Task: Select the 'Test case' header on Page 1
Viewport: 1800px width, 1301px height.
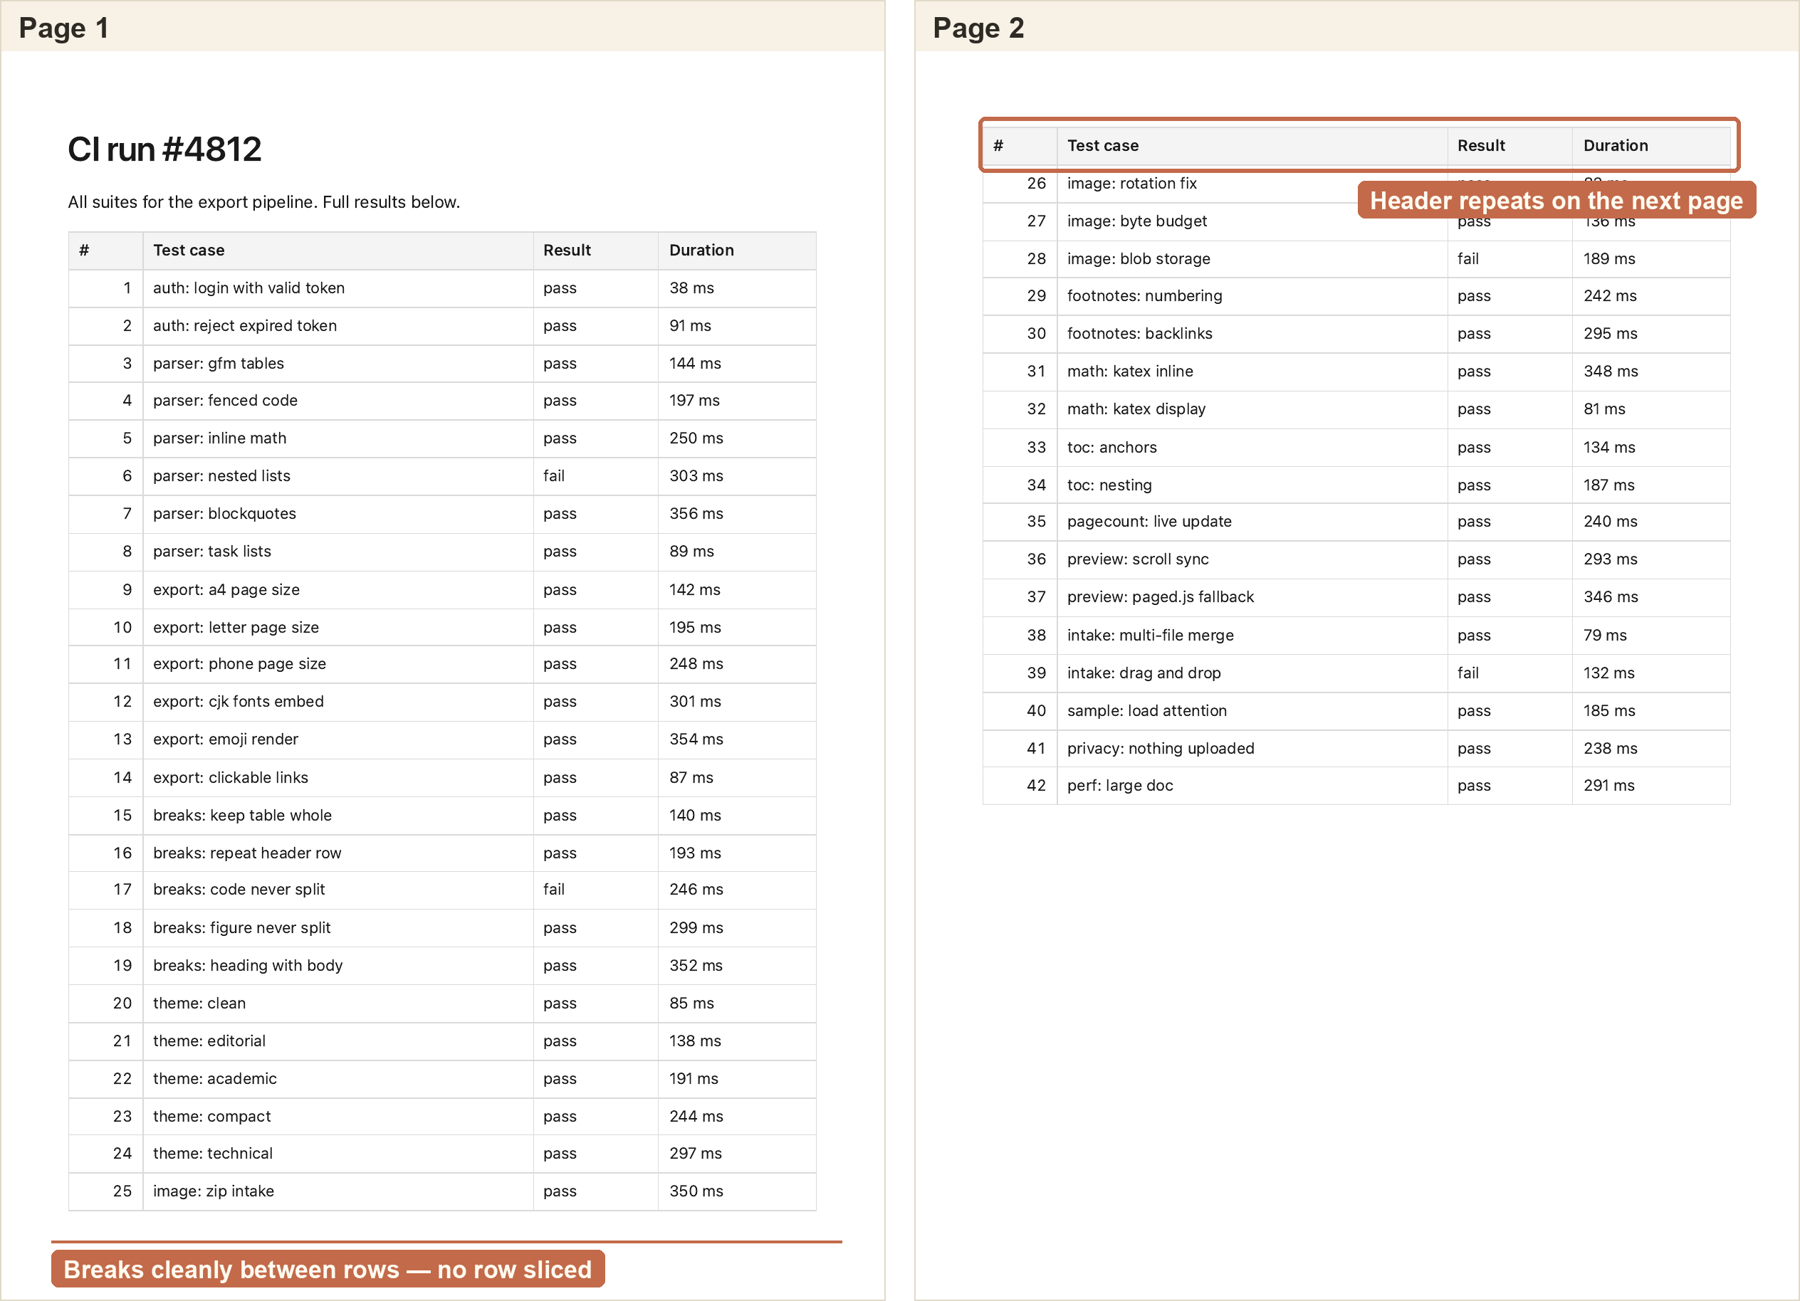Action: coord(338,250)
